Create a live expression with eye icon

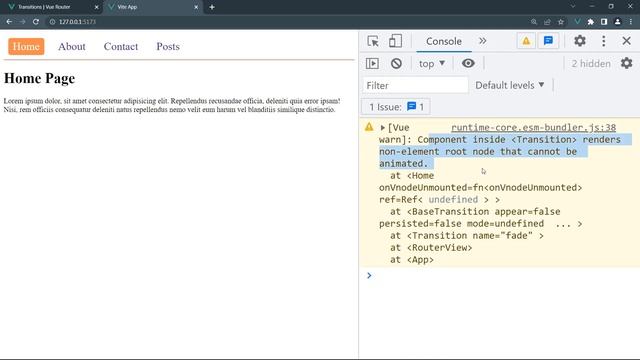(468, 63)
